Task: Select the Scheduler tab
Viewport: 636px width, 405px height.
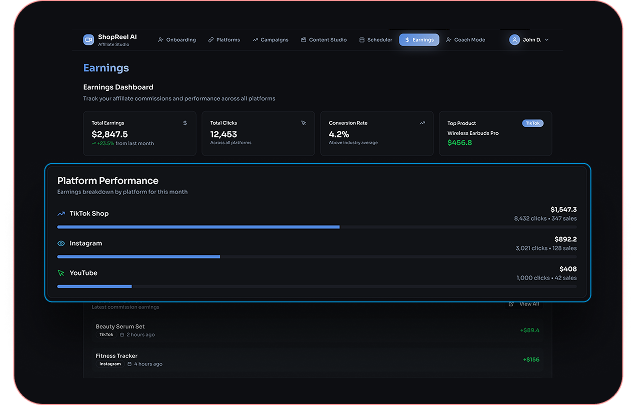Action: pyautogui.click(x=376, y=40)
